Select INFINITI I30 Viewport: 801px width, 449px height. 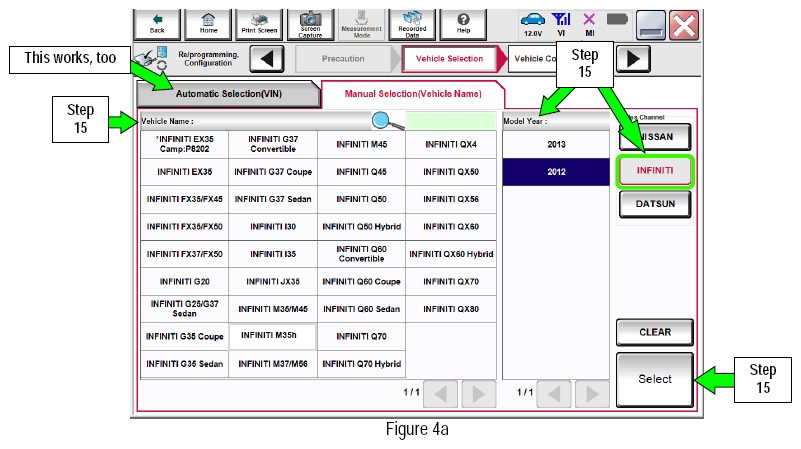pos(273,227)
